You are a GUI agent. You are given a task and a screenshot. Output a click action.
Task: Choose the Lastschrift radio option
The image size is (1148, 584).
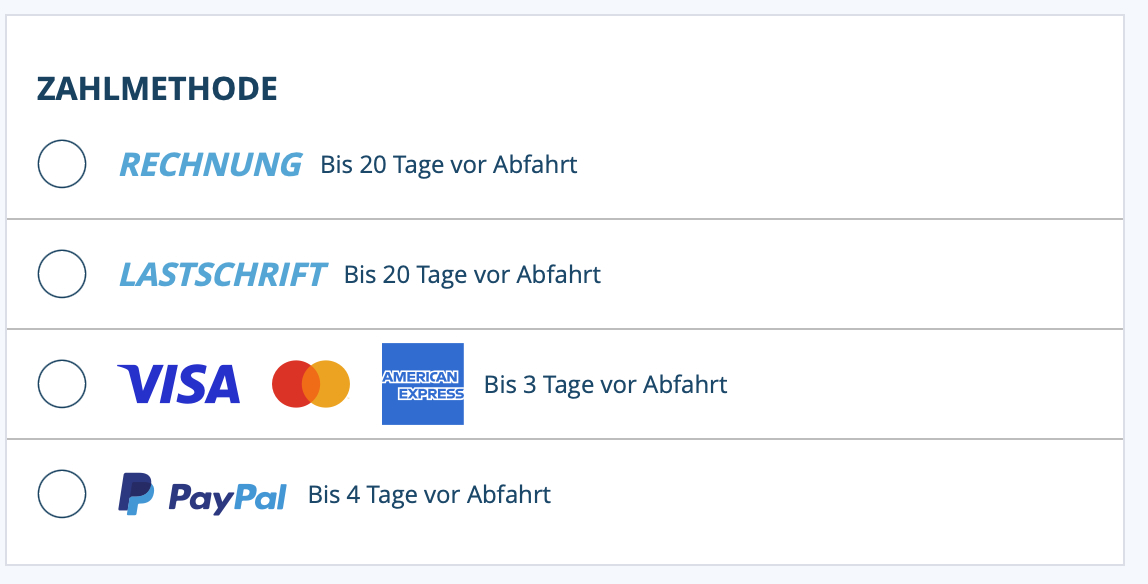pyautogui.click(x=62, y=274)
